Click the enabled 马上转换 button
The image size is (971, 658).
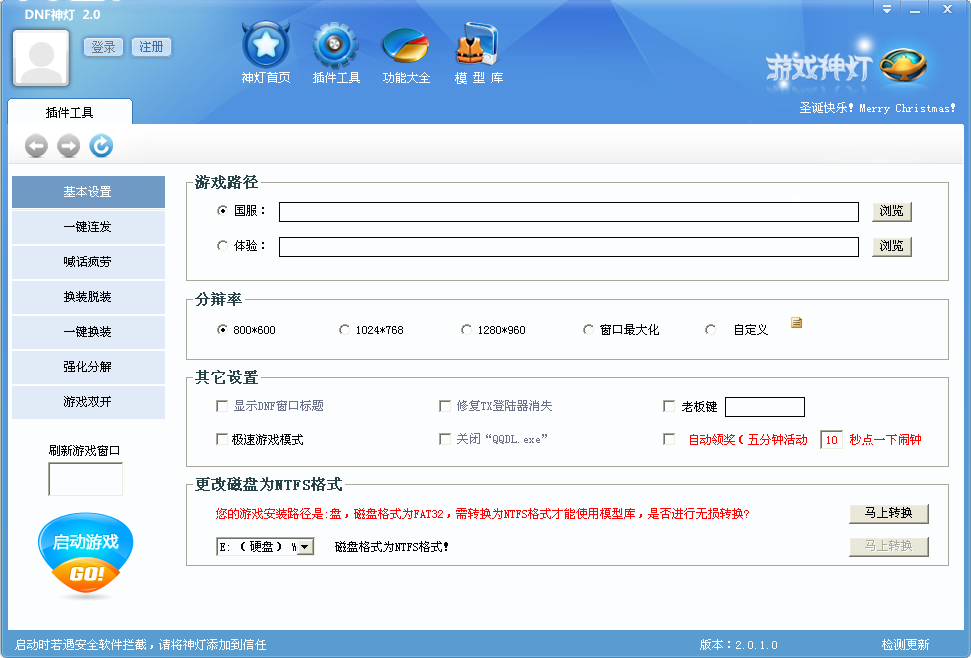click(889, 513)
